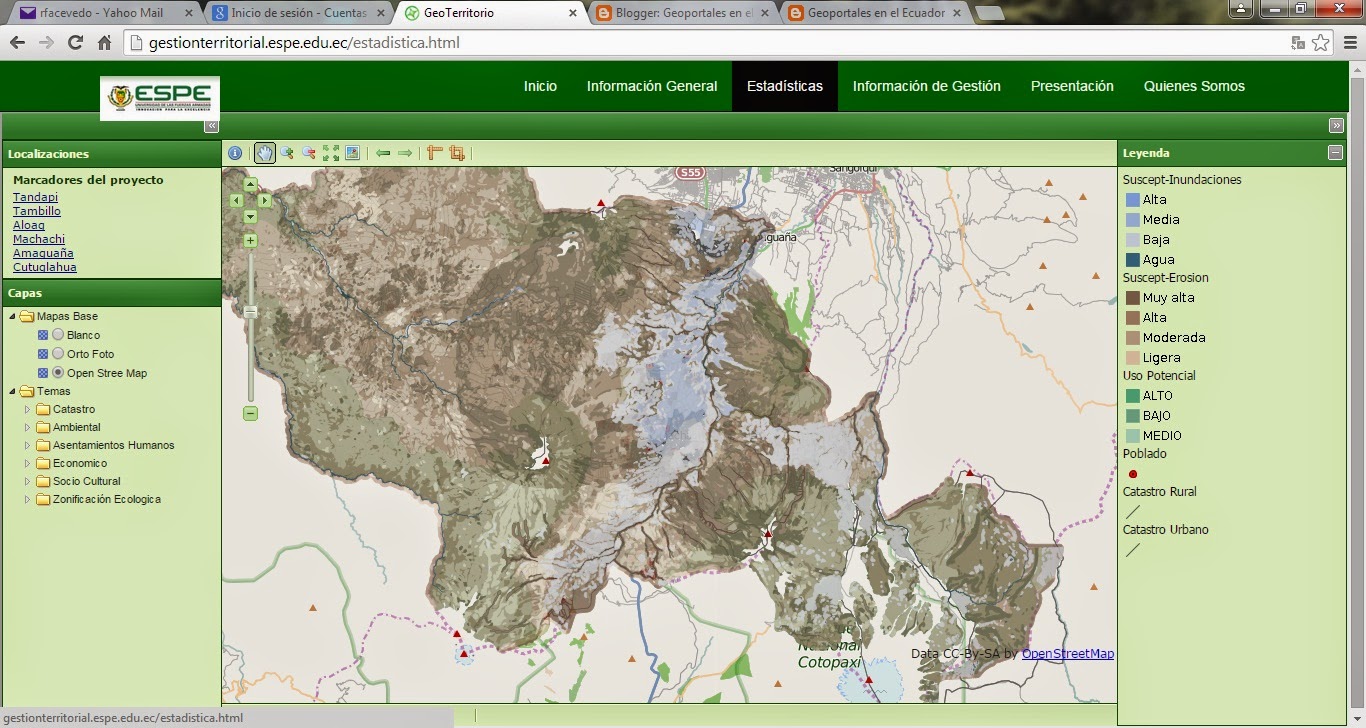
Task: Click the minus zoom-out map button
Action: tap(251, 413)
